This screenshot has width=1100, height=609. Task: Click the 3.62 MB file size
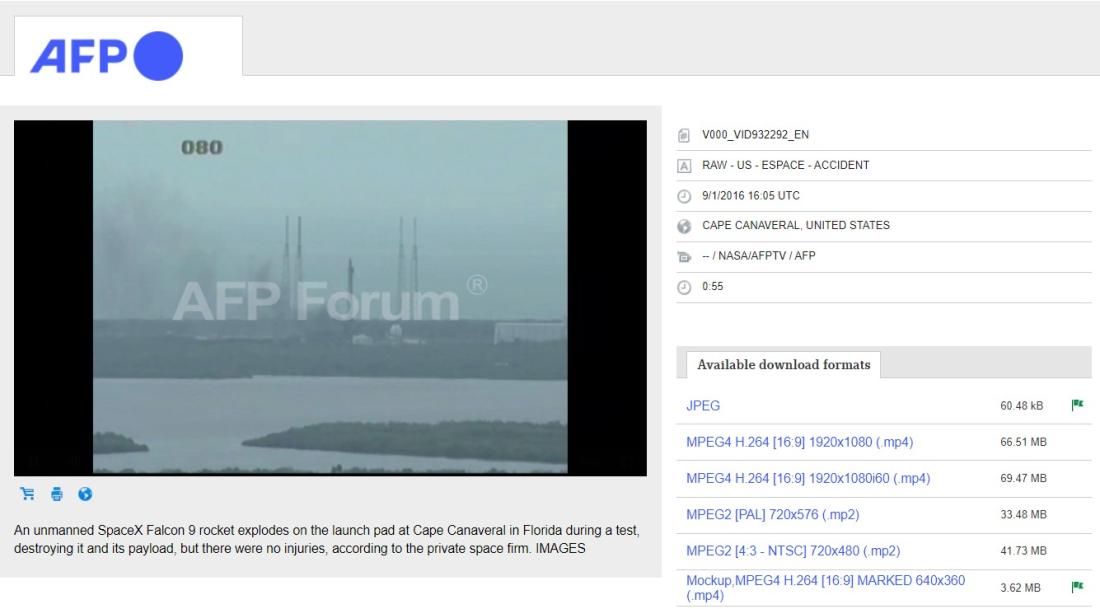(1021, 588)
